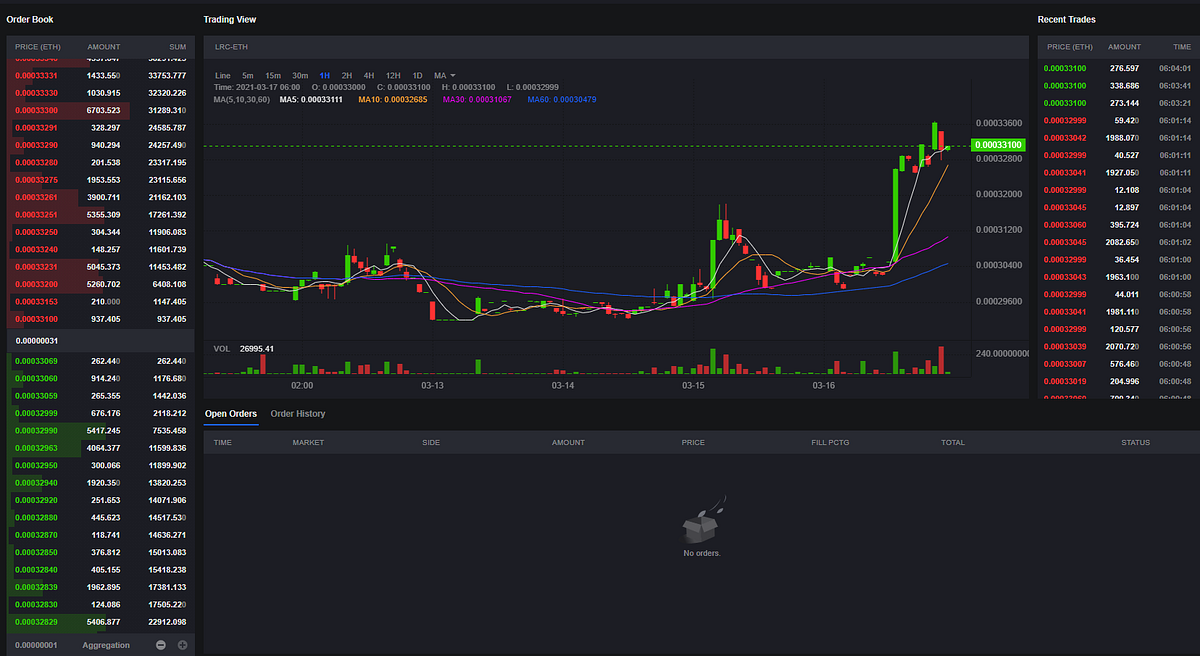
Task: Select buy order at price 0.00032920
Action: (x=101, y=499)
